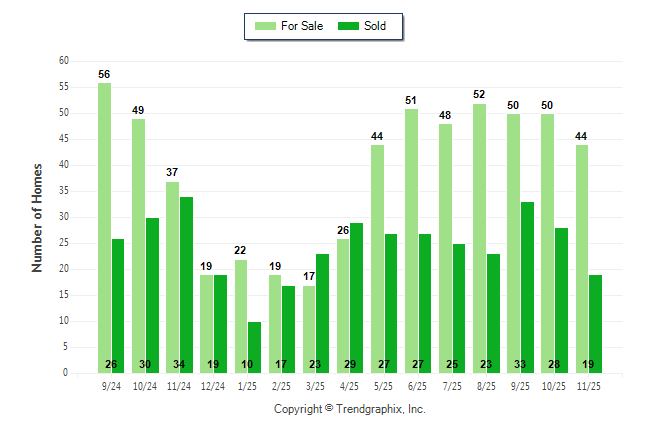Click the 7/25 x-axis month label

point(451,383)
